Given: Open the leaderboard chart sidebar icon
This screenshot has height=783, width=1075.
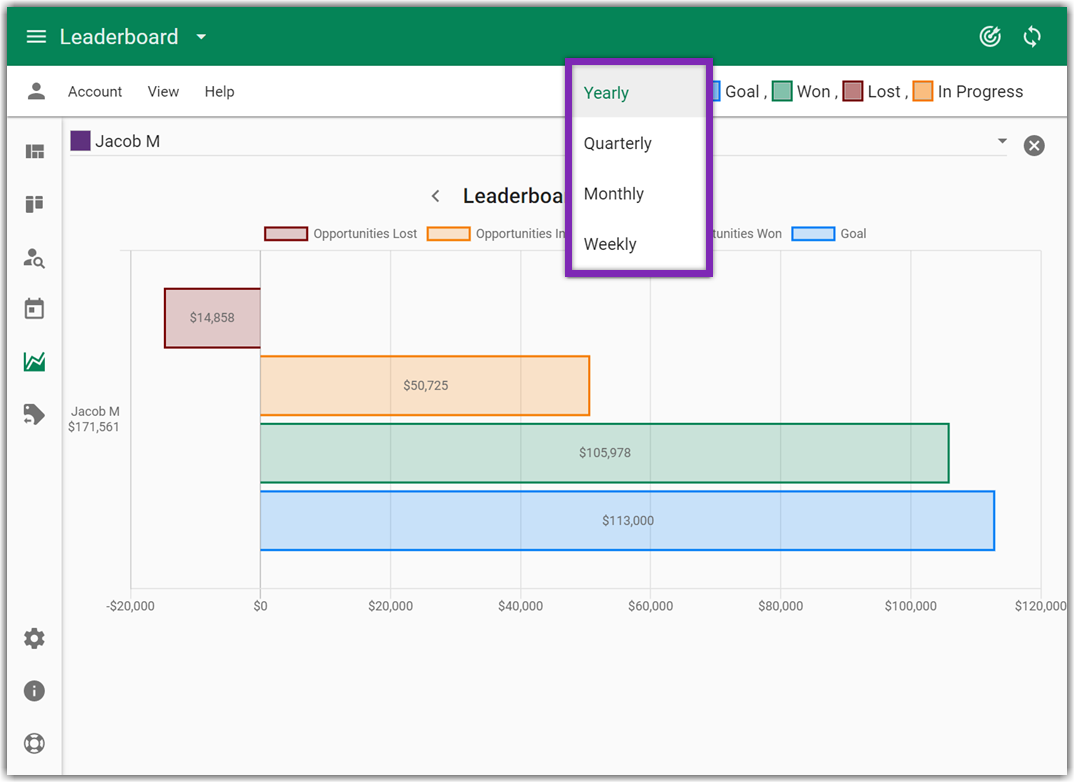Looking at the screenshot, I should pos(34,361).
